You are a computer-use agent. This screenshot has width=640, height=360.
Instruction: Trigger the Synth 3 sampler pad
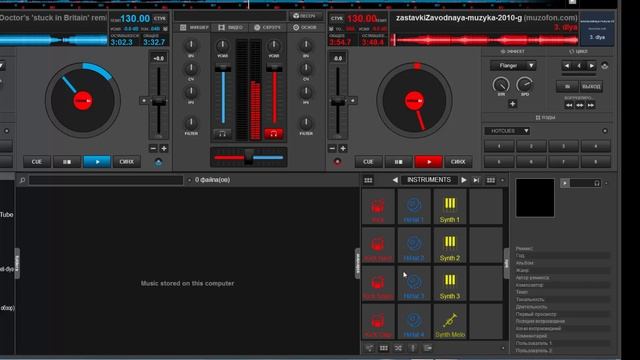pyautogui.click(x=450, y=284)
